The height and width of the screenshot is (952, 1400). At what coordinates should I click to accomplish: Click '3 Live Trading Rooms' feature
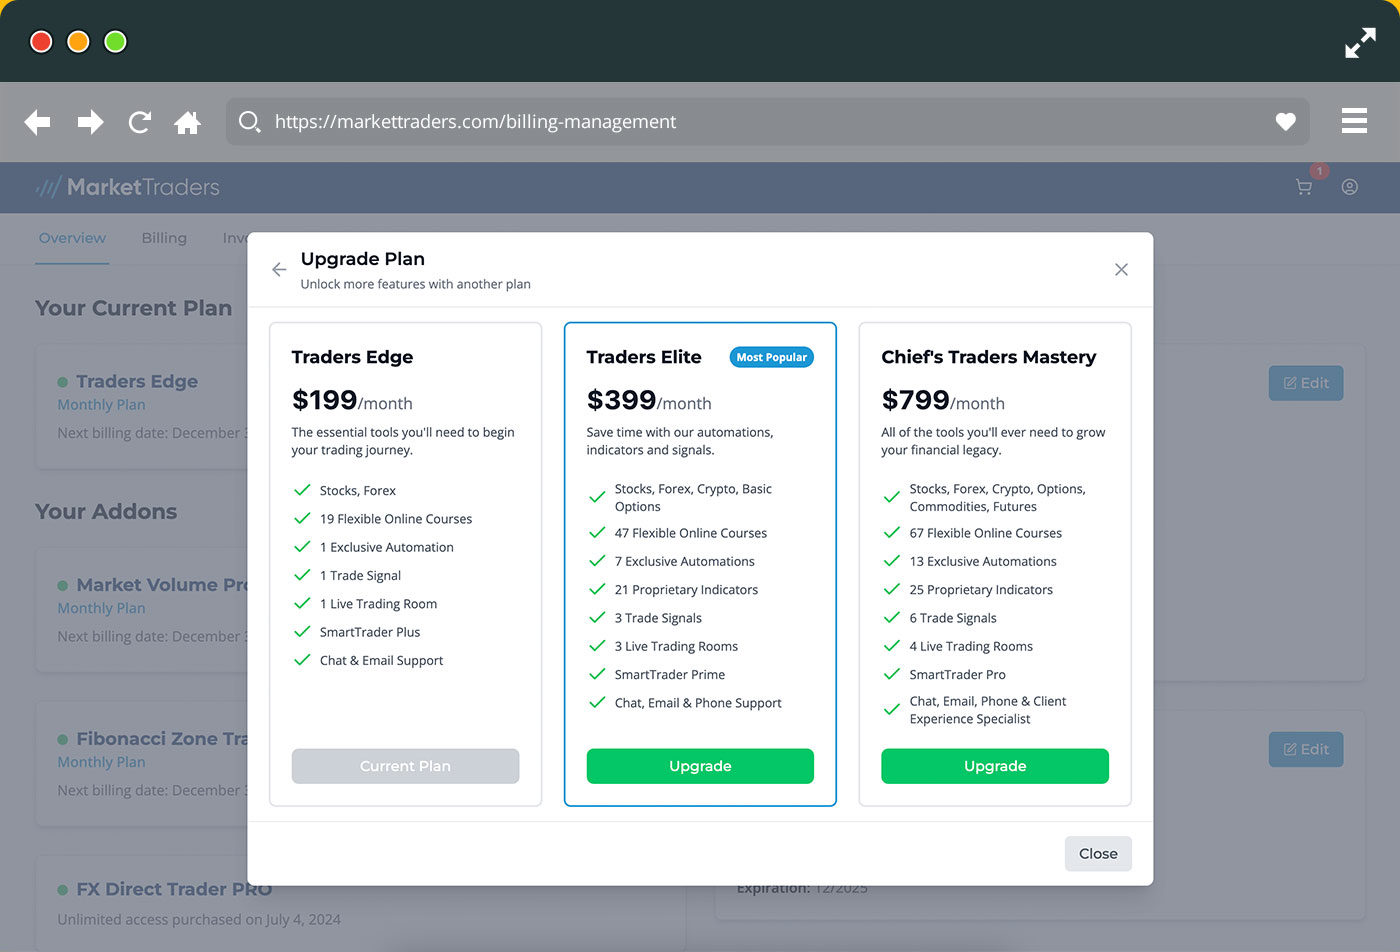tap(676, 647)
